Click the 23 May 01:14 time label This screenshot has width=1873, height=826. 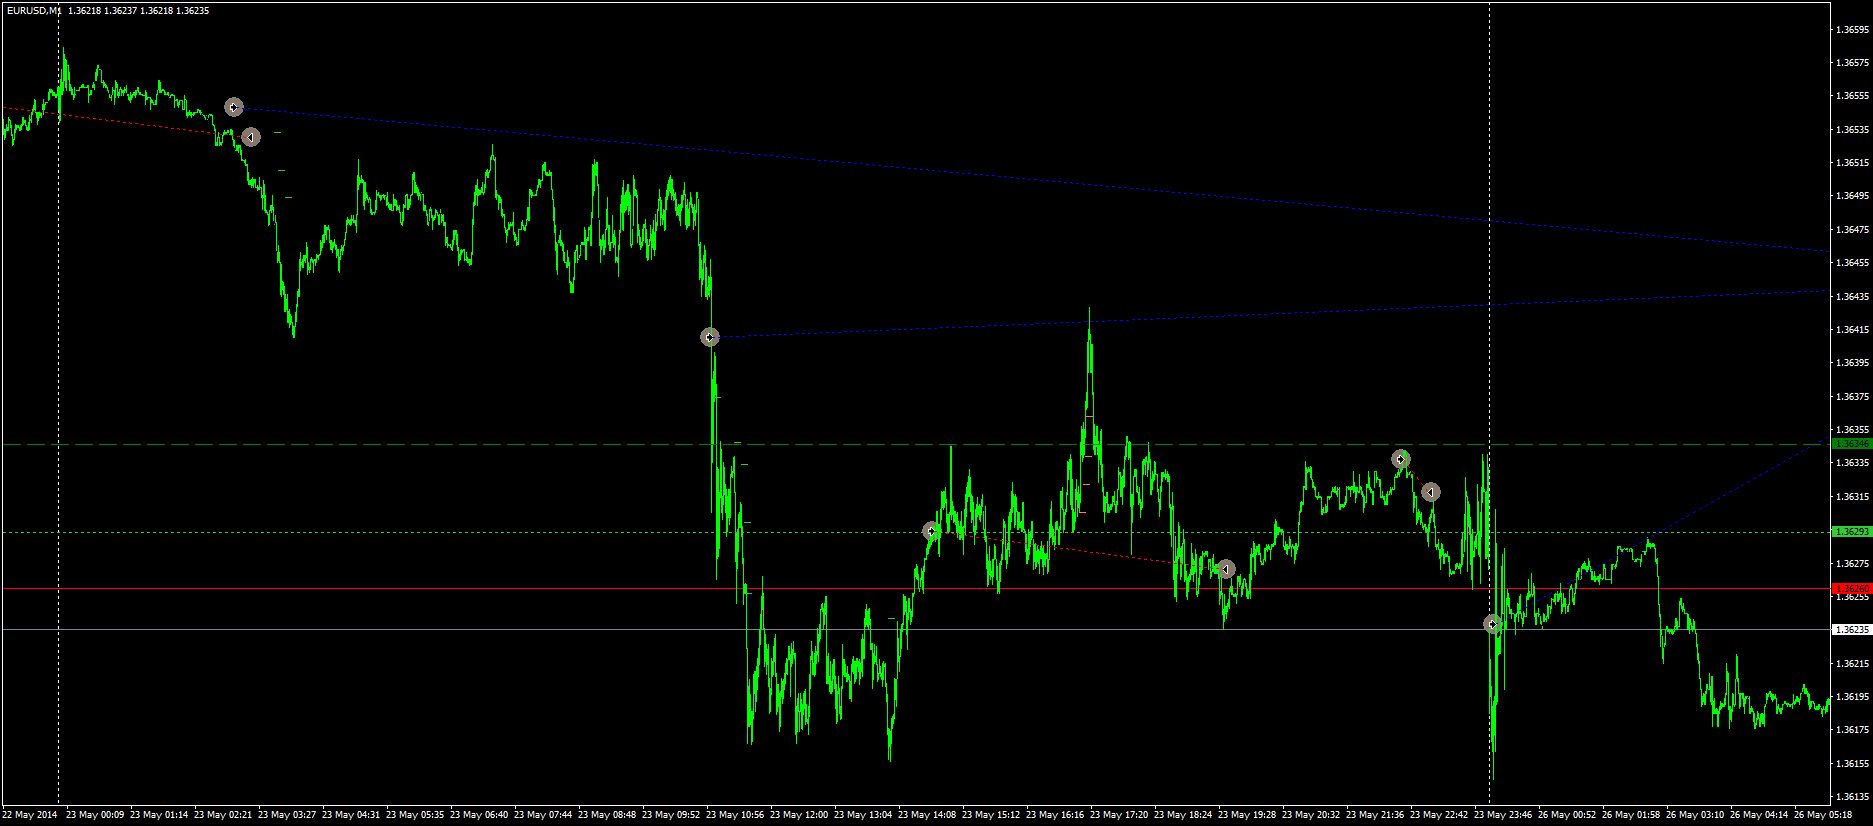pos(160,815)
